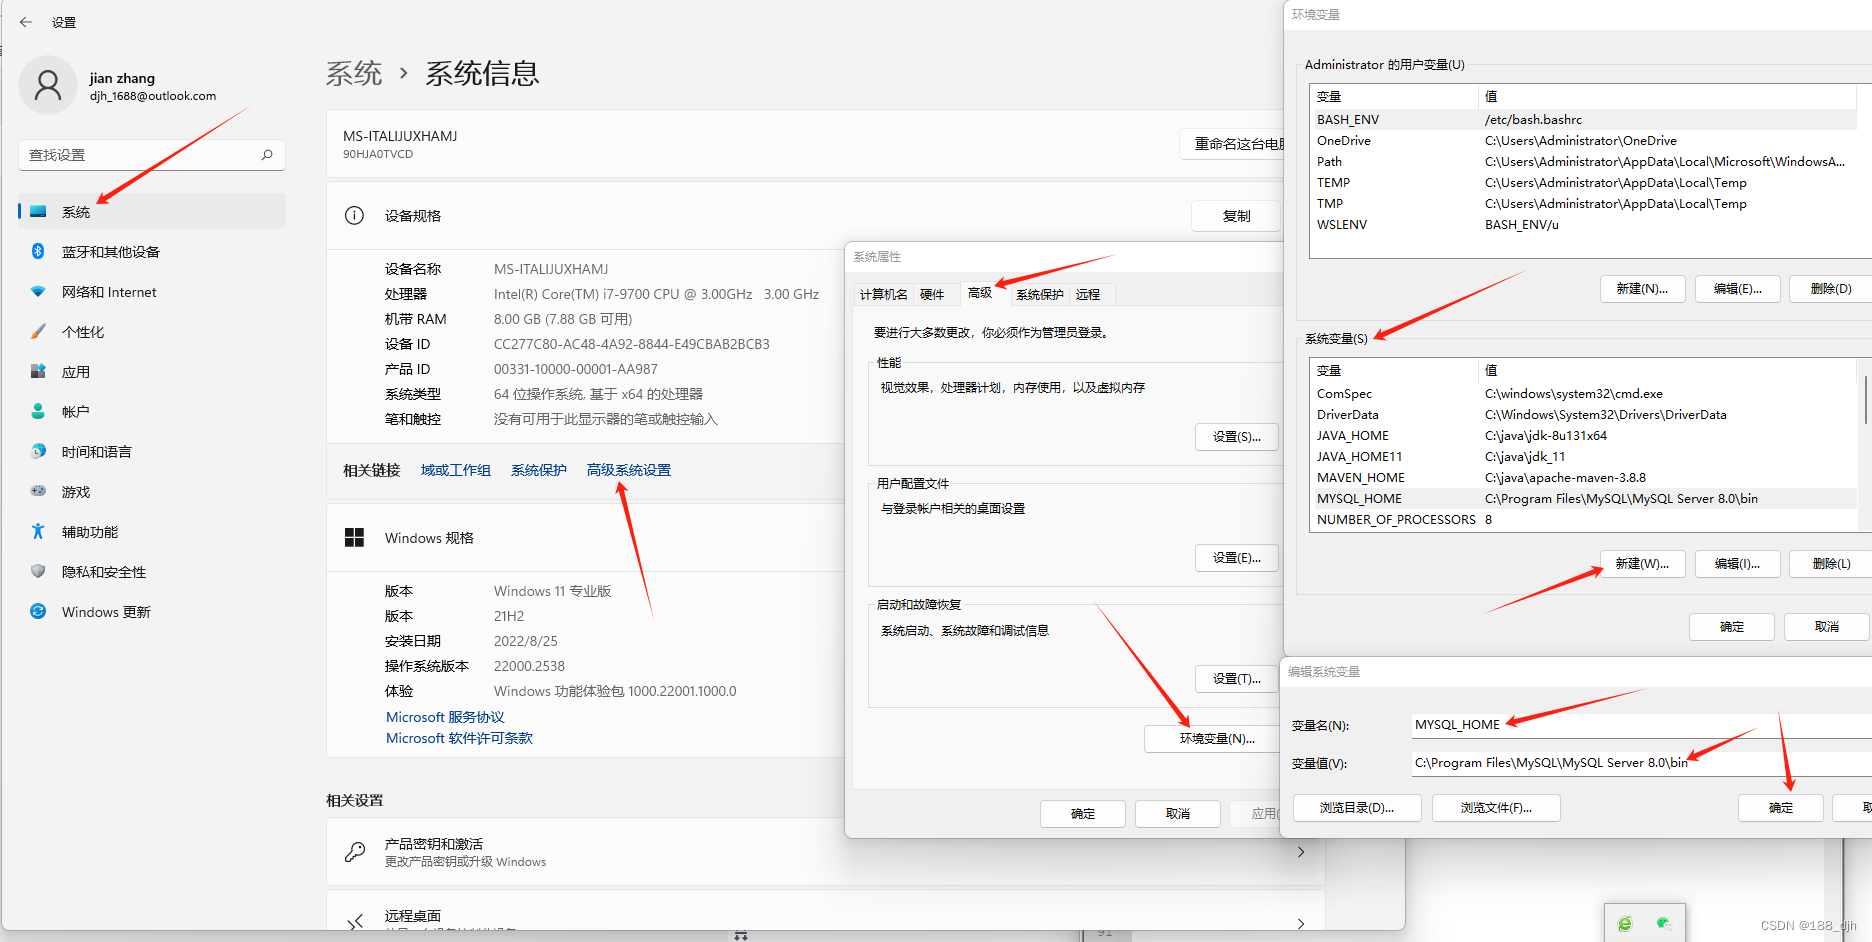Click the 查找设置 search field

click(x=152, y=155)
